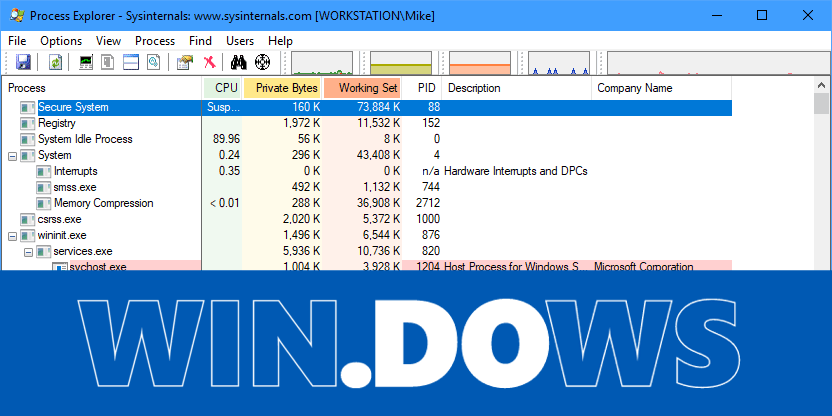832x416 pixels.
Task: Click the vertical scrollbar up arrow
Action: (821, 85)
